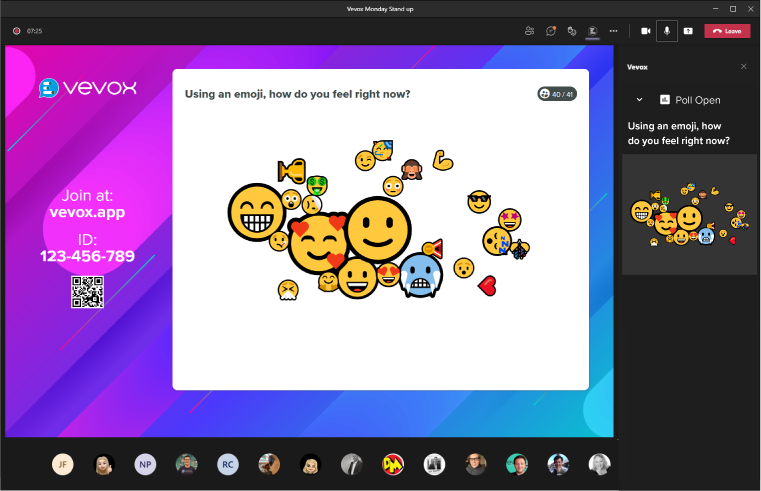This screenshot has height=491, width=761.
Task: Close the Vevox side panel
Action: (743, 67)
